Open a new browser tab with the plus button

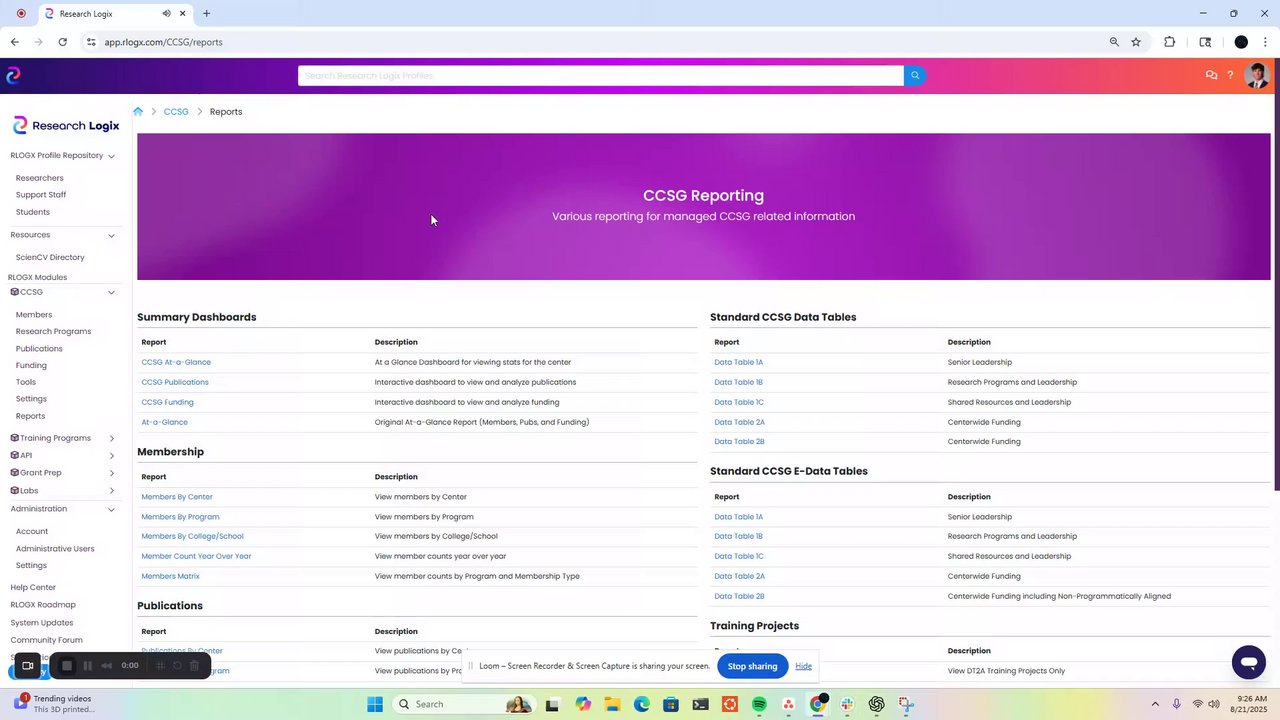point(207,14)
